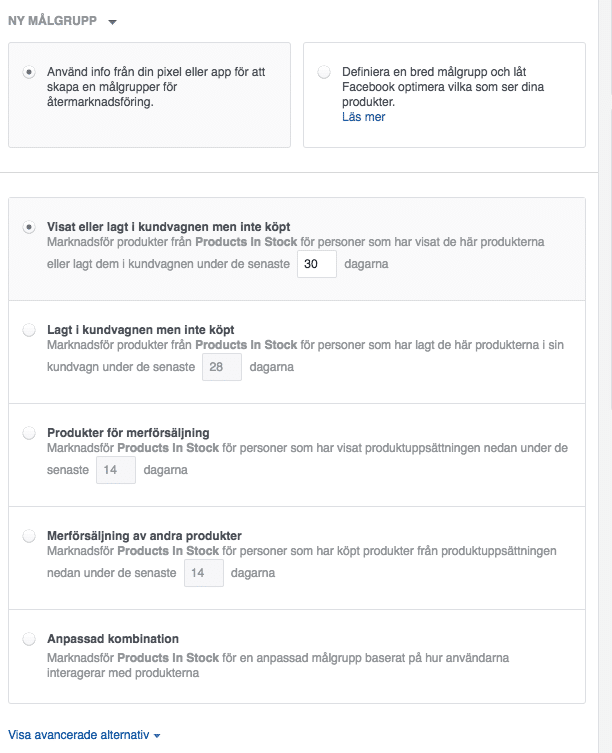Click the NY MÅLGRUPP heading
The height and width of the screenshot is (753, 612).
click(x=52, y=21)
